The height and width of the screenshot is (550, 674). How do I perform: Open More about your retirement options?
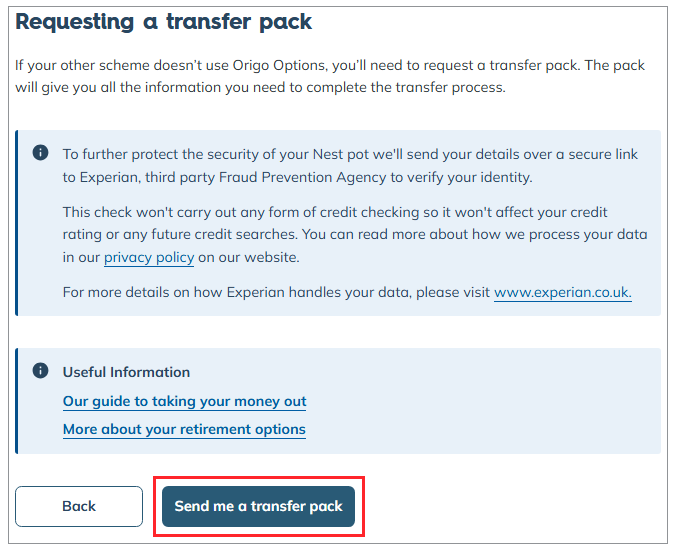(x=184, y=429)
